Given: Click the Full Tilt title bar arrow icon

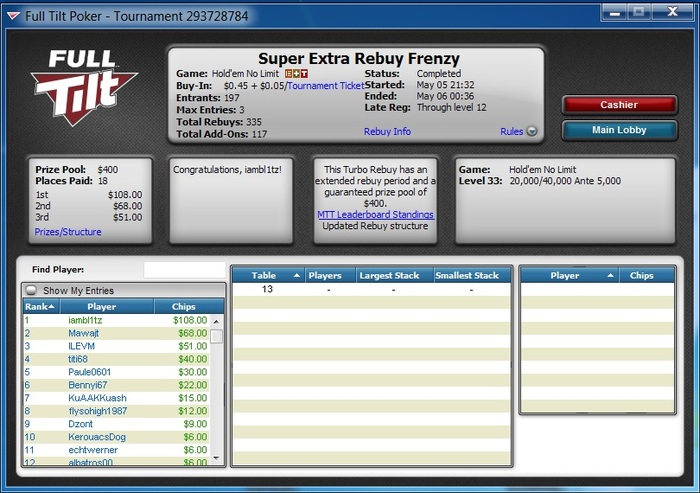Looking at the screenshot, I should [13, 17].
